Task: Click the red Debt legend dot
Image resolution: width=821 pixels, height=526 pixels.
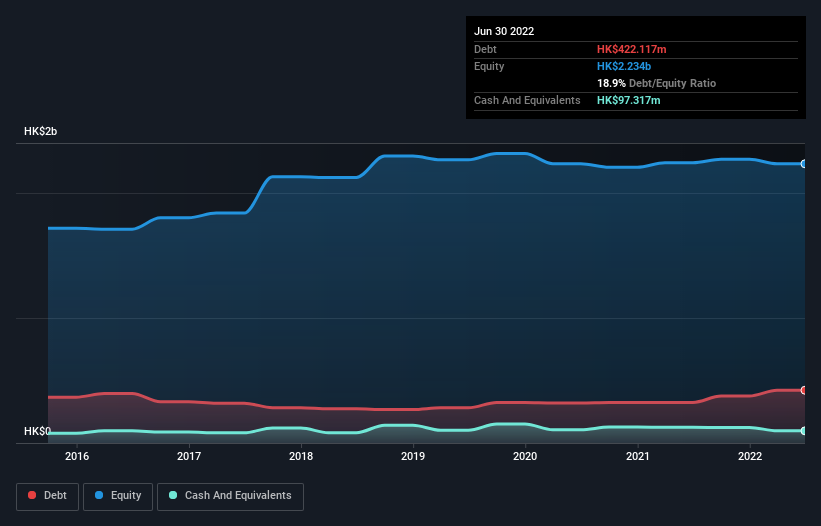Action: (32, 495)
